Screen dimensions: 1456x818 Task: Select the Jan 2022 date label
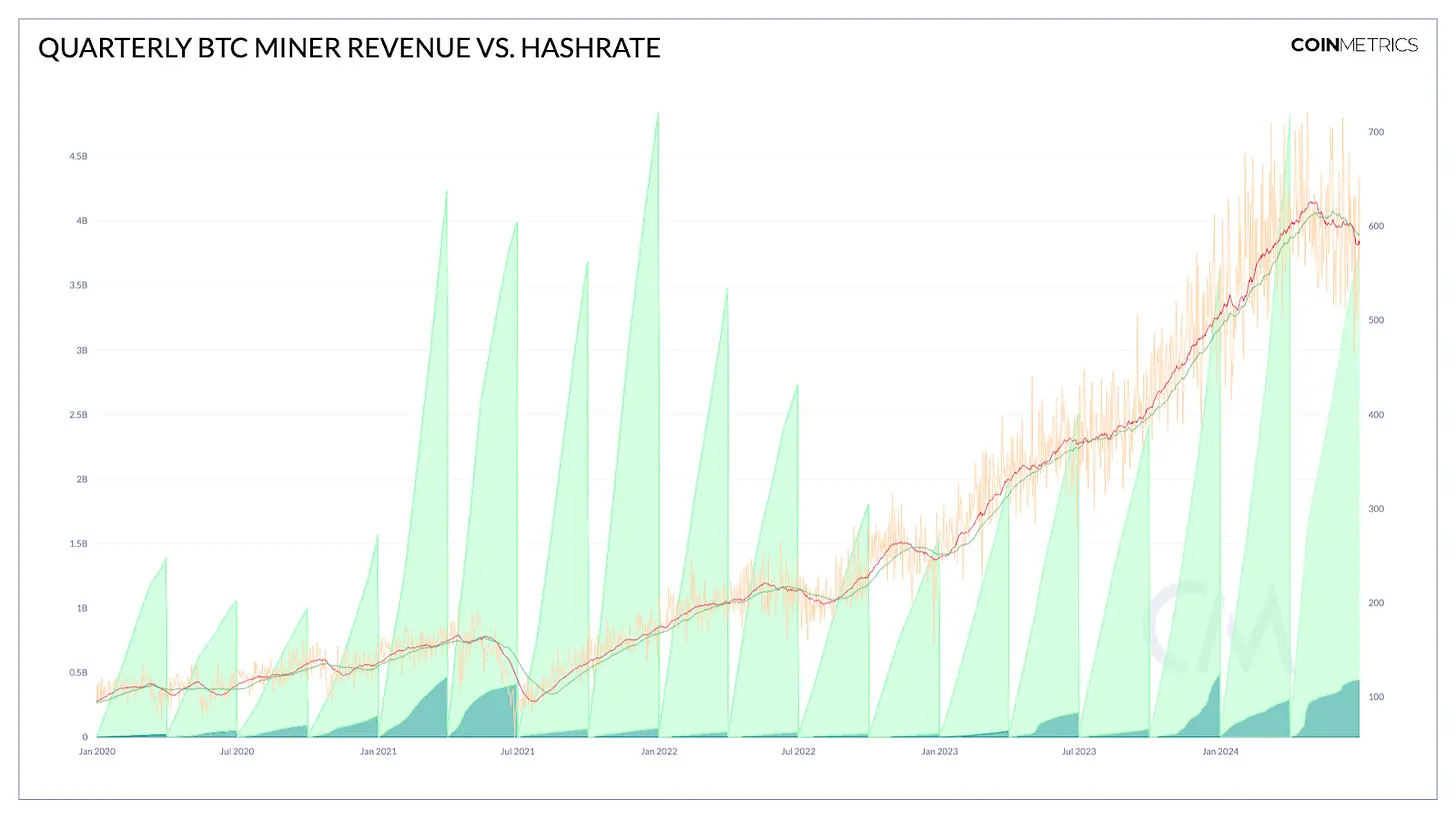pos(659,750)
